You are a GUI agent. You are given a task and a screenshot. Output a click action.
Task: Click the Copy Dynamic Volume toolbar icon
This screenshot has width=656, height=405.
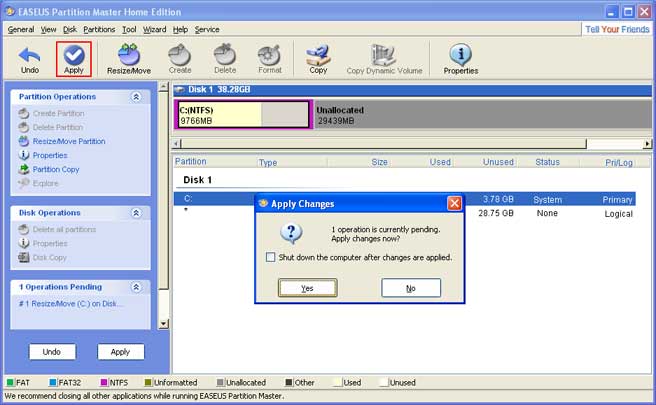click(384, 59)
